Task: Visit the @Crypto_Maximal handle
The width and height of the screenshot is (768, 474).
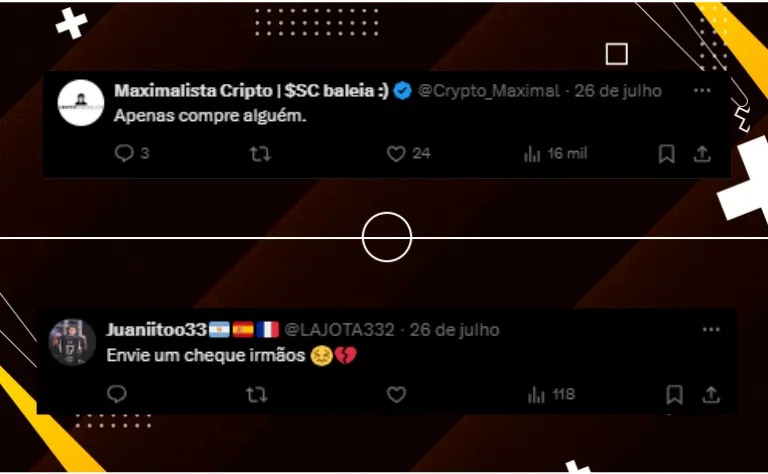Action: click(x=488, y=91)
